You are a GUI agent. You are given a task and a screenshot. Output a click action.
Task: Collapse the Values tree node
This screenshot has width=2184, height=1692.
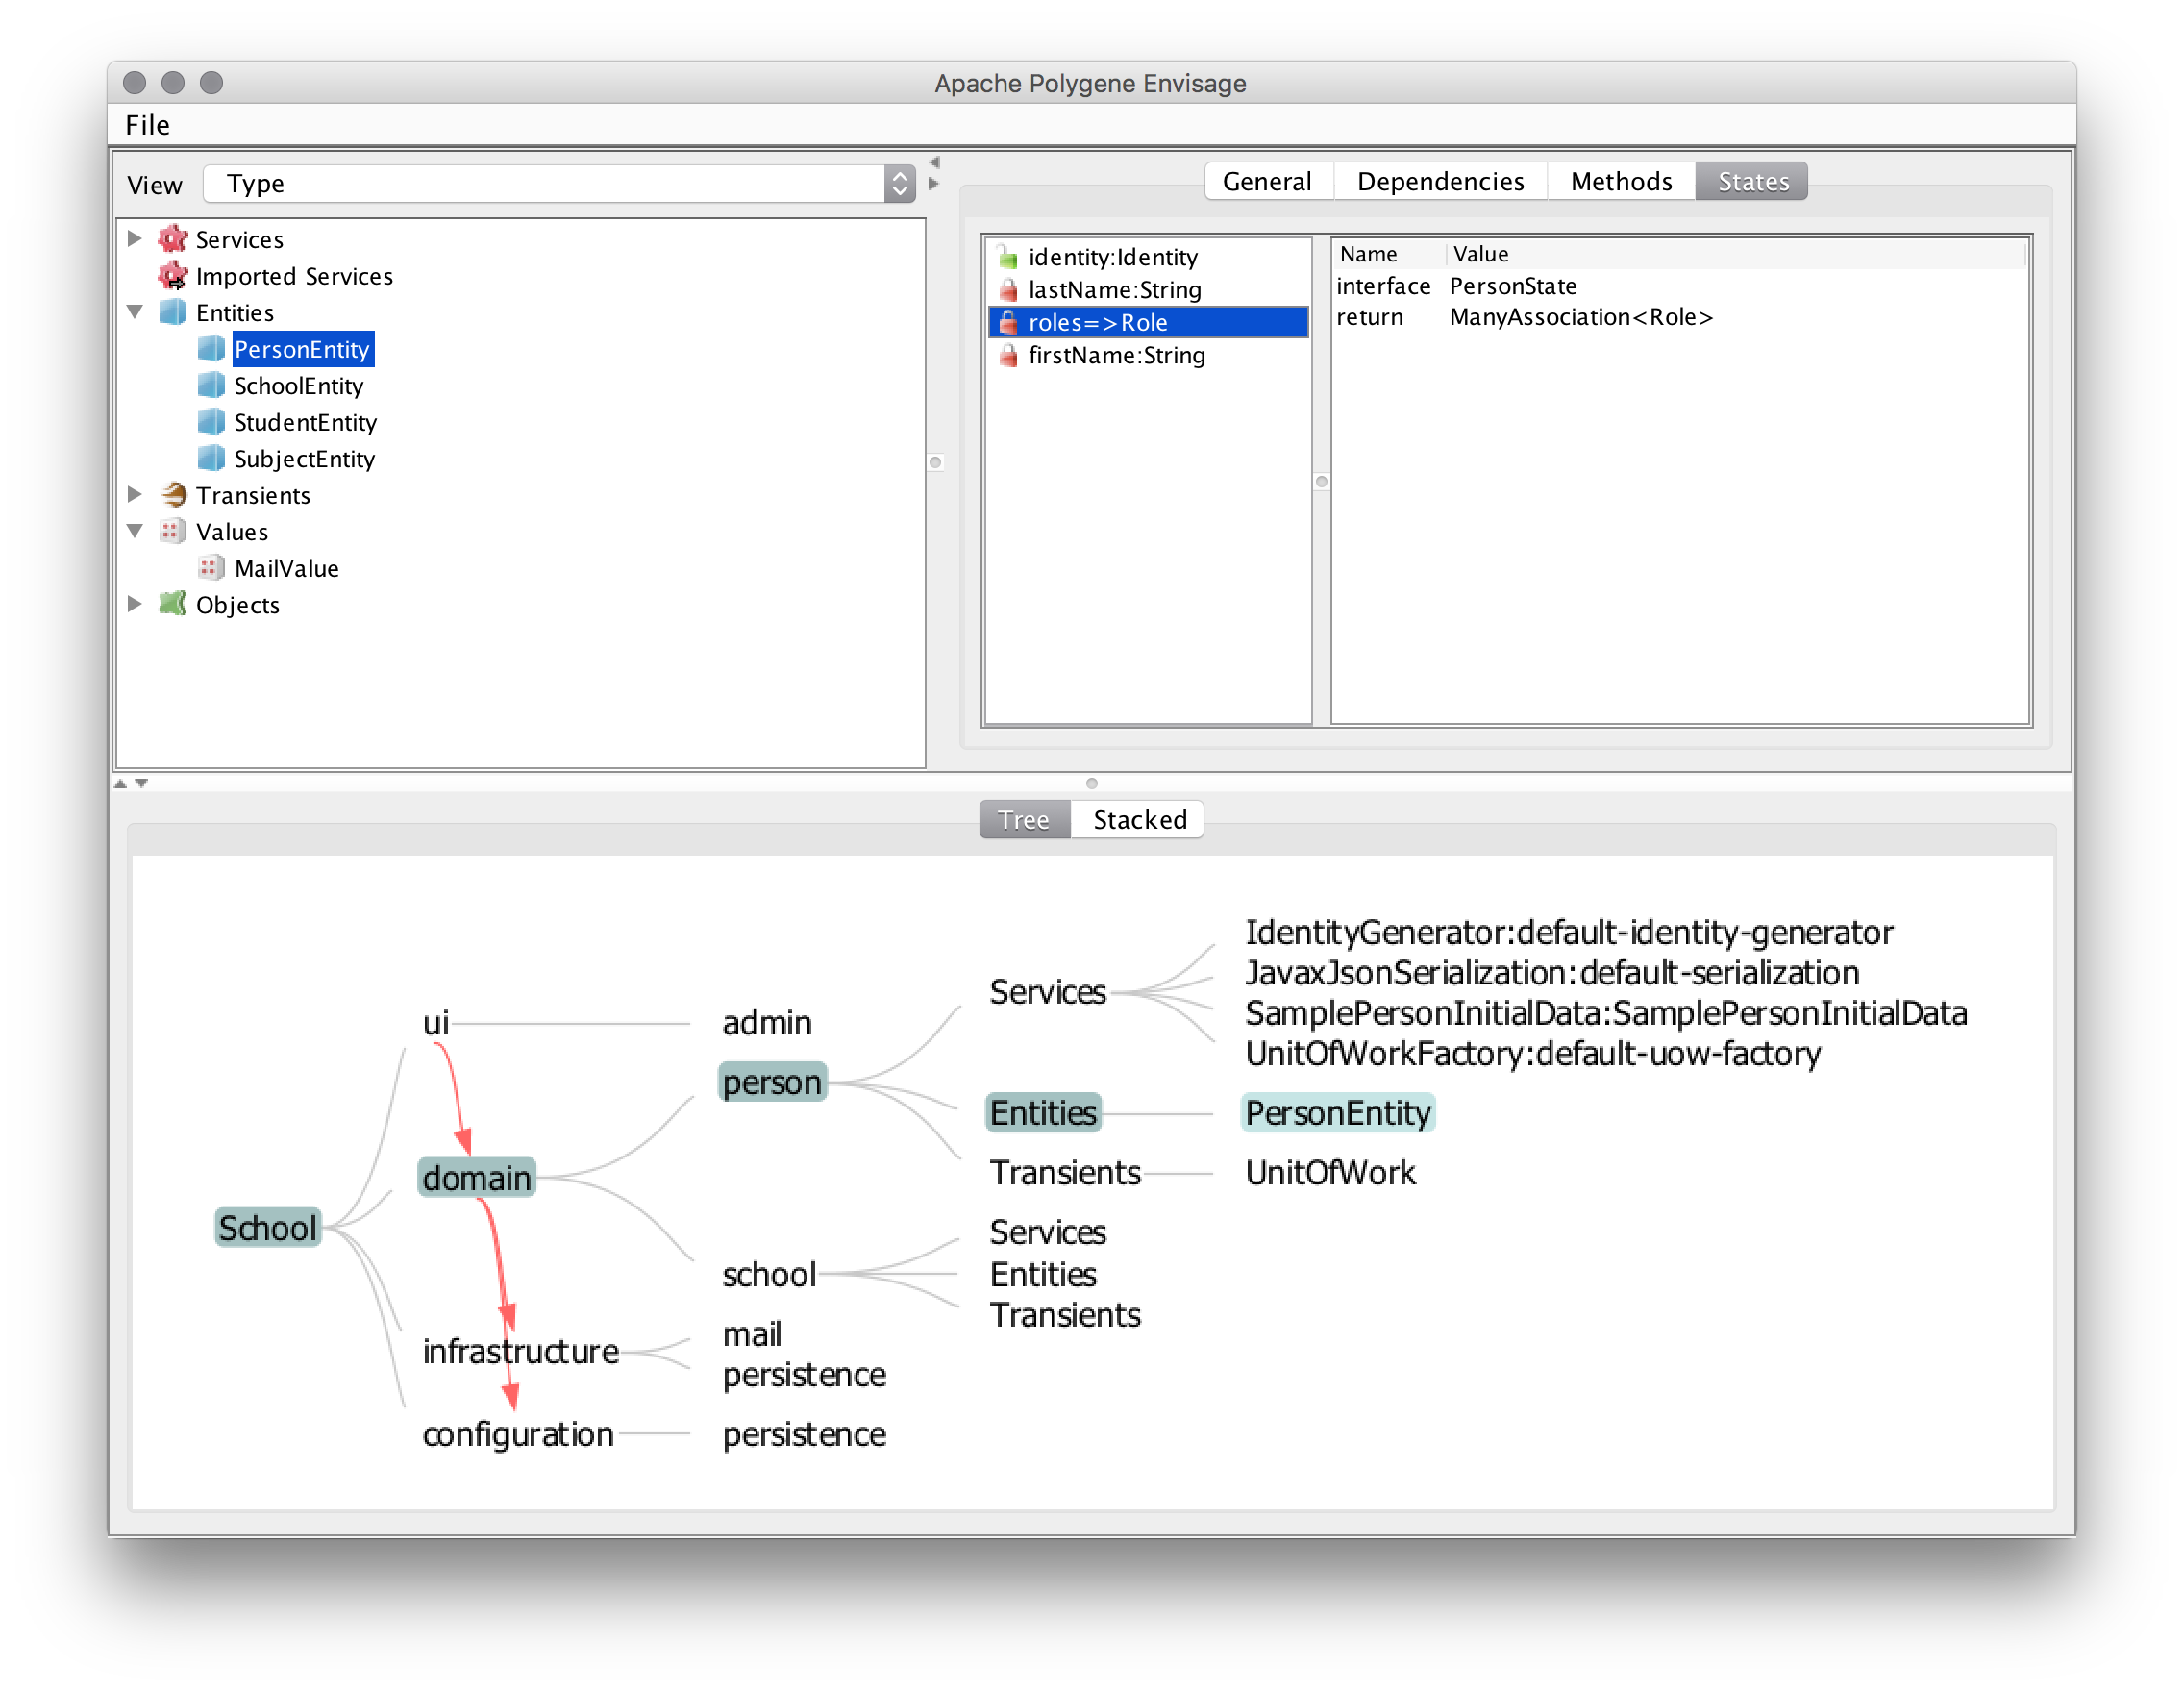click(135, 531)
